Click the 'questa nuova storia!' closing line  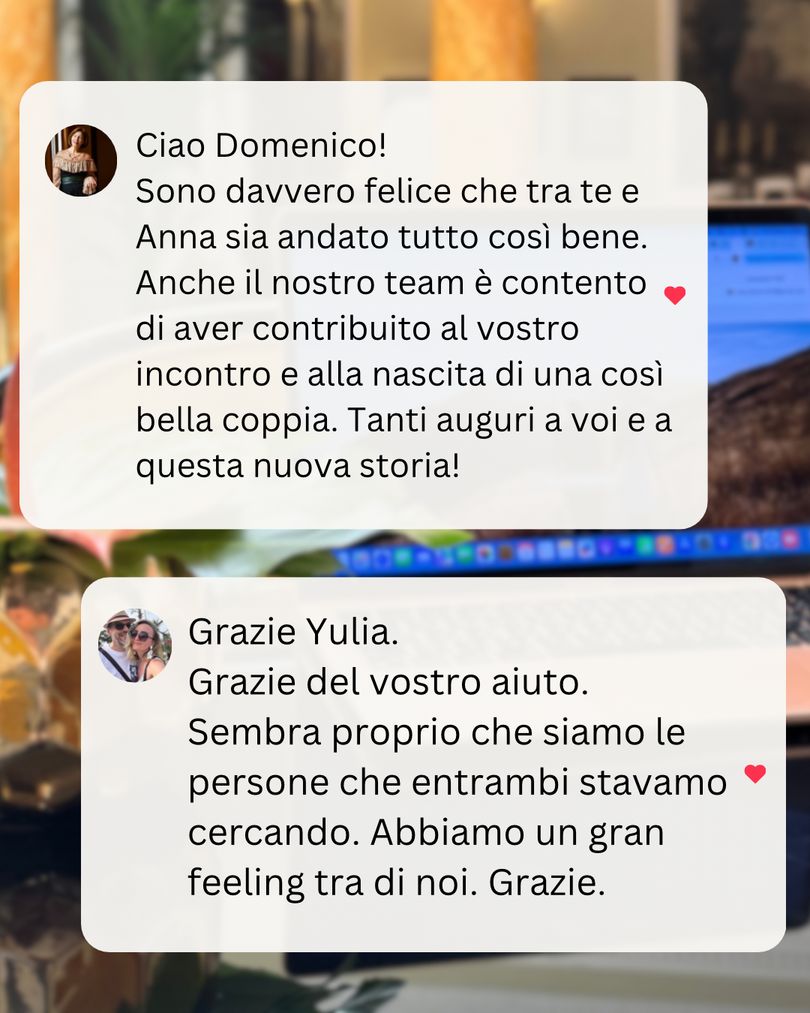(298, 466)
